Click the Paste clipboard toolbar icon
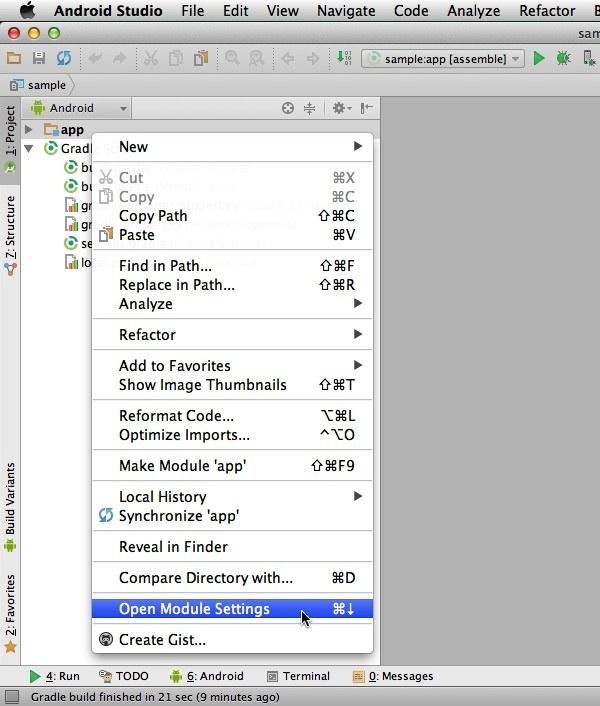Screen dimensions: 600x706 tap(201, 58)
